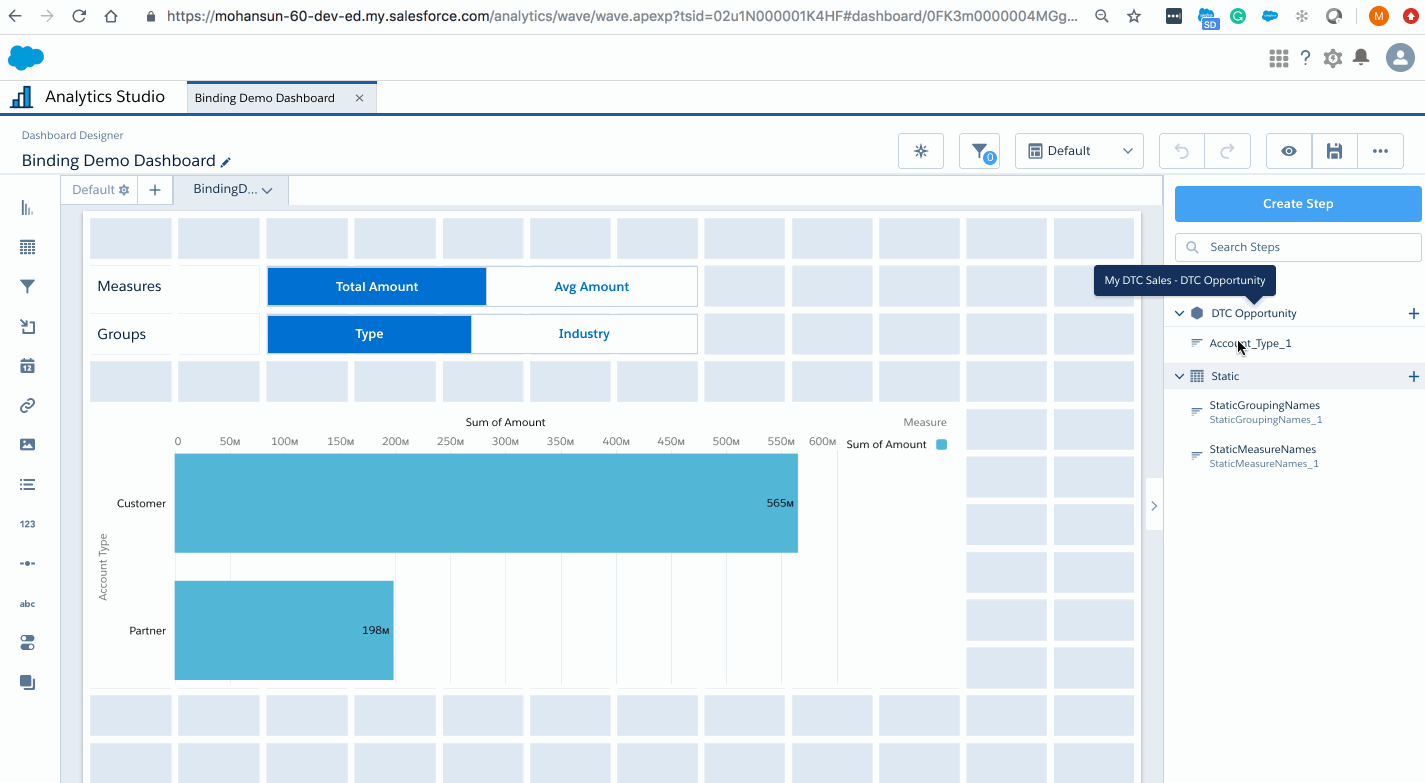Screen dimensions: 1425x783
Task: Collapse the right steps panel arrow
Action: (1154, 506)
